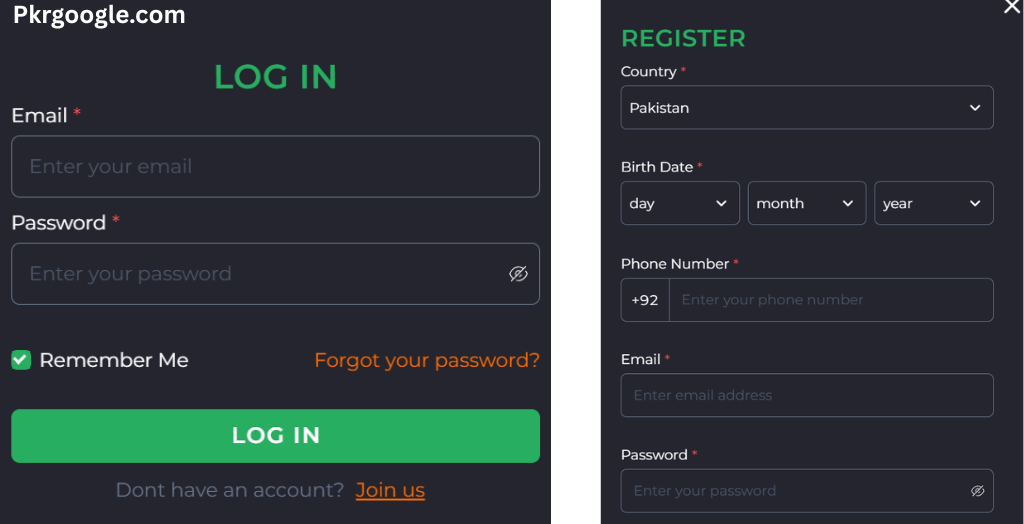The height and width of the screenshot is (524, 1024).
Task: Click the register email address field
Action: pyautogui.click(x=806, y=395)
